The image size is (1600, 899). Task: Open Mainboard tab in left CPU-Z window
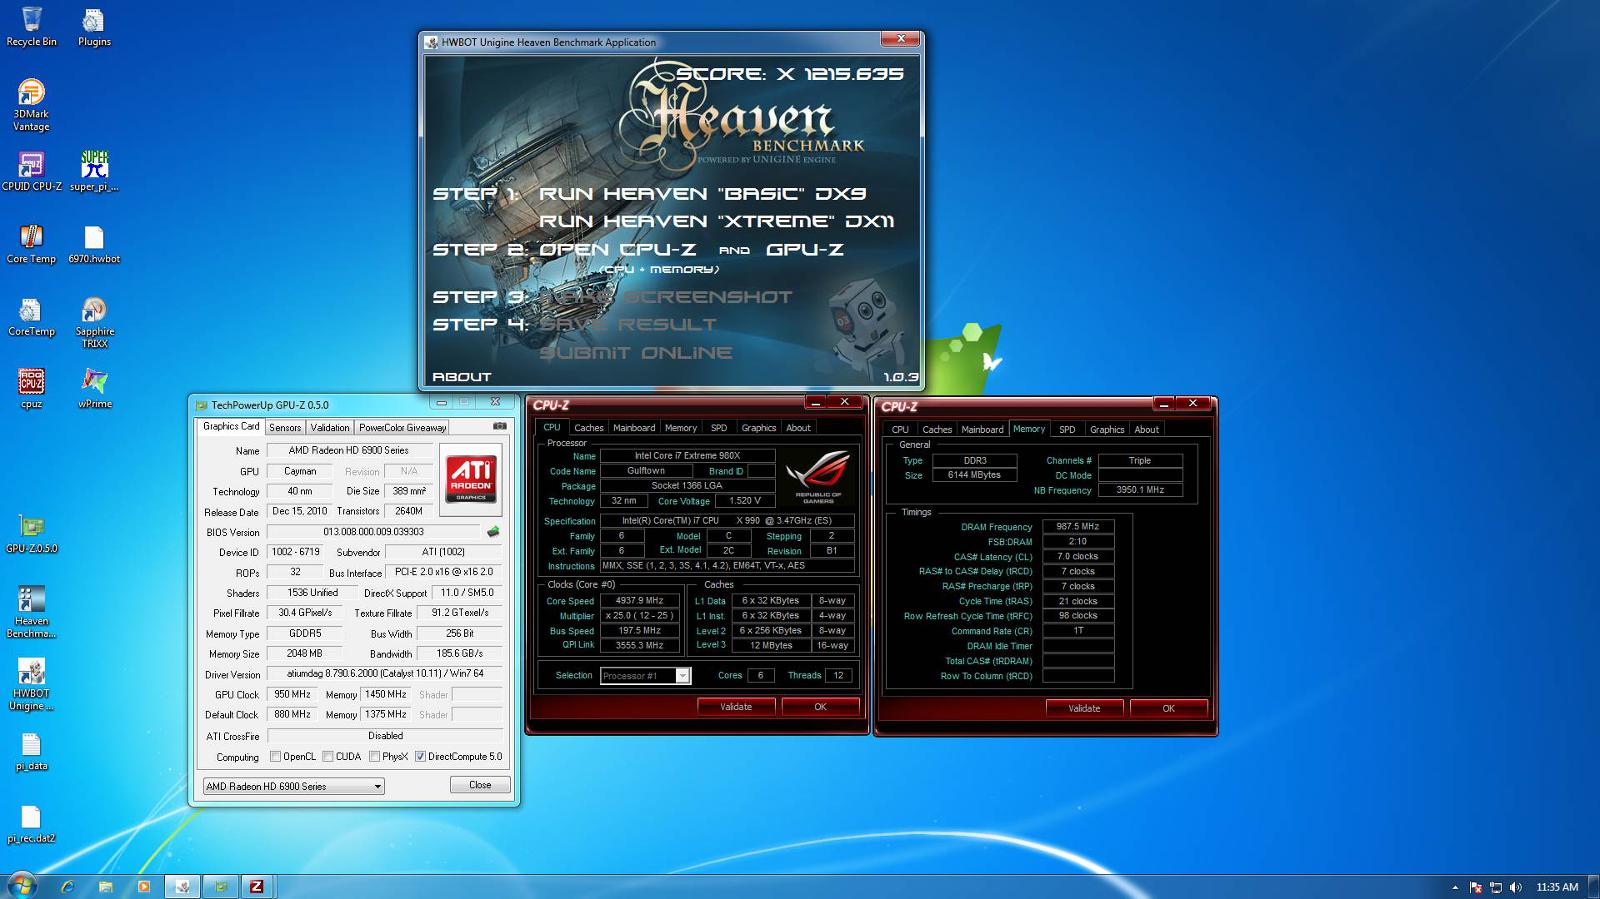pos(634,427)
